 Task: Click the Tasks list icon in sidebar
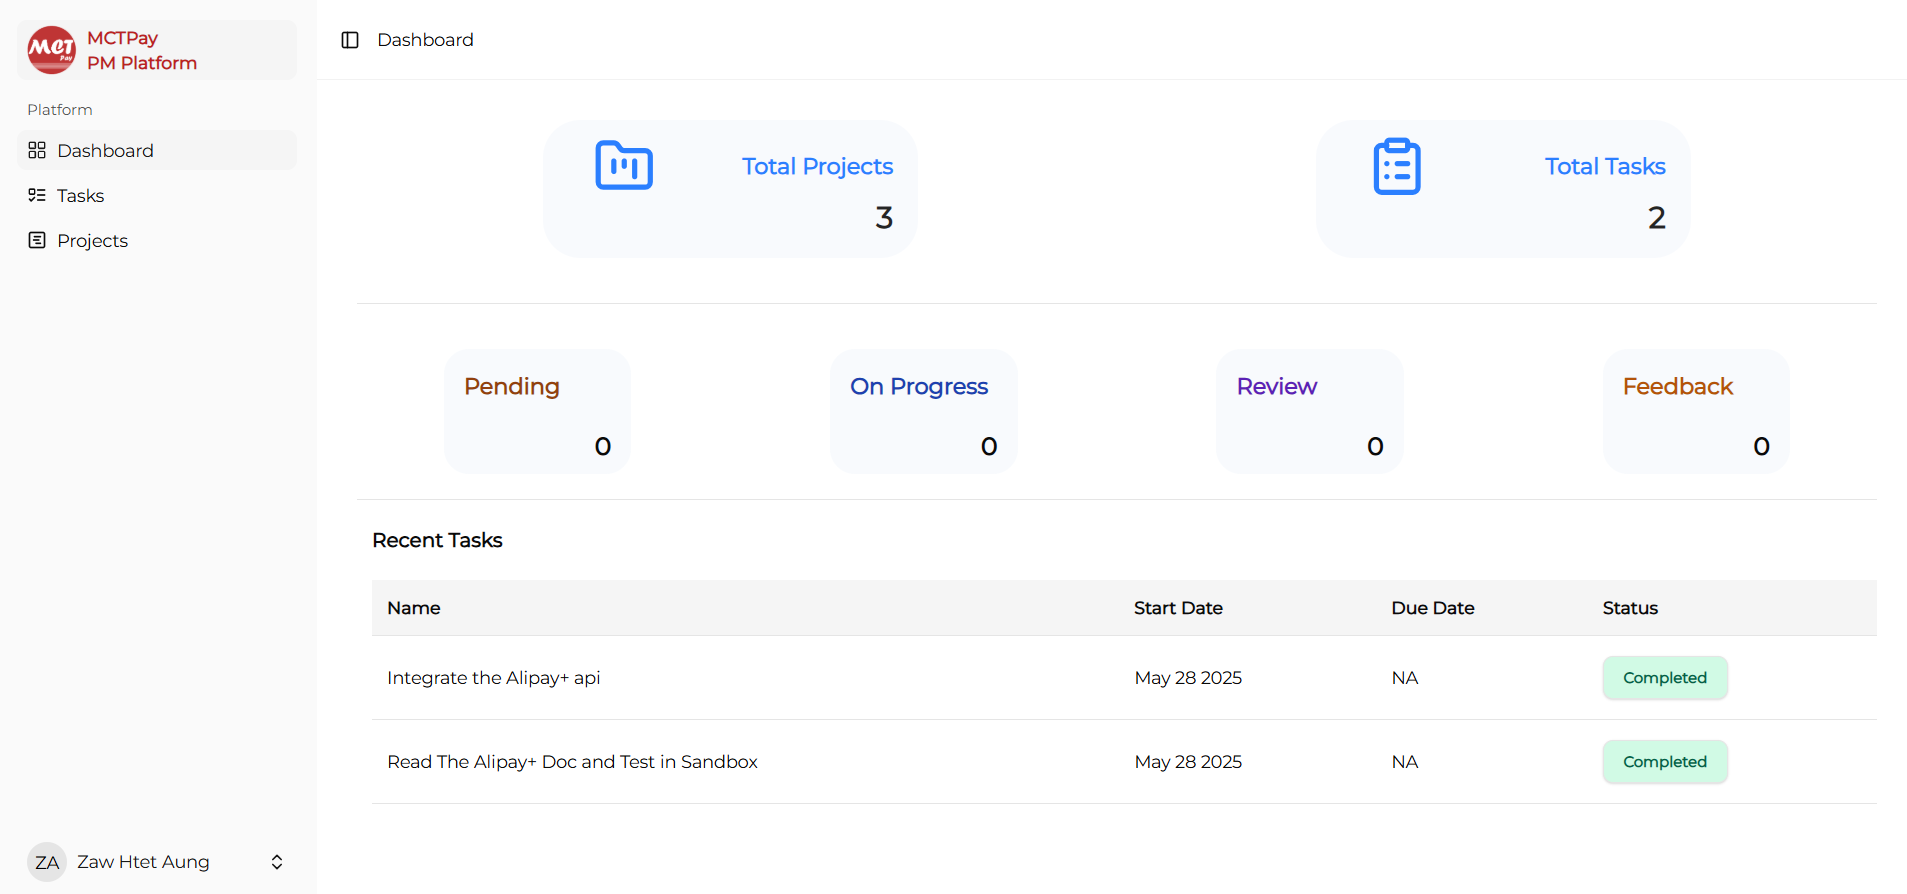click(x=37, y=195)
